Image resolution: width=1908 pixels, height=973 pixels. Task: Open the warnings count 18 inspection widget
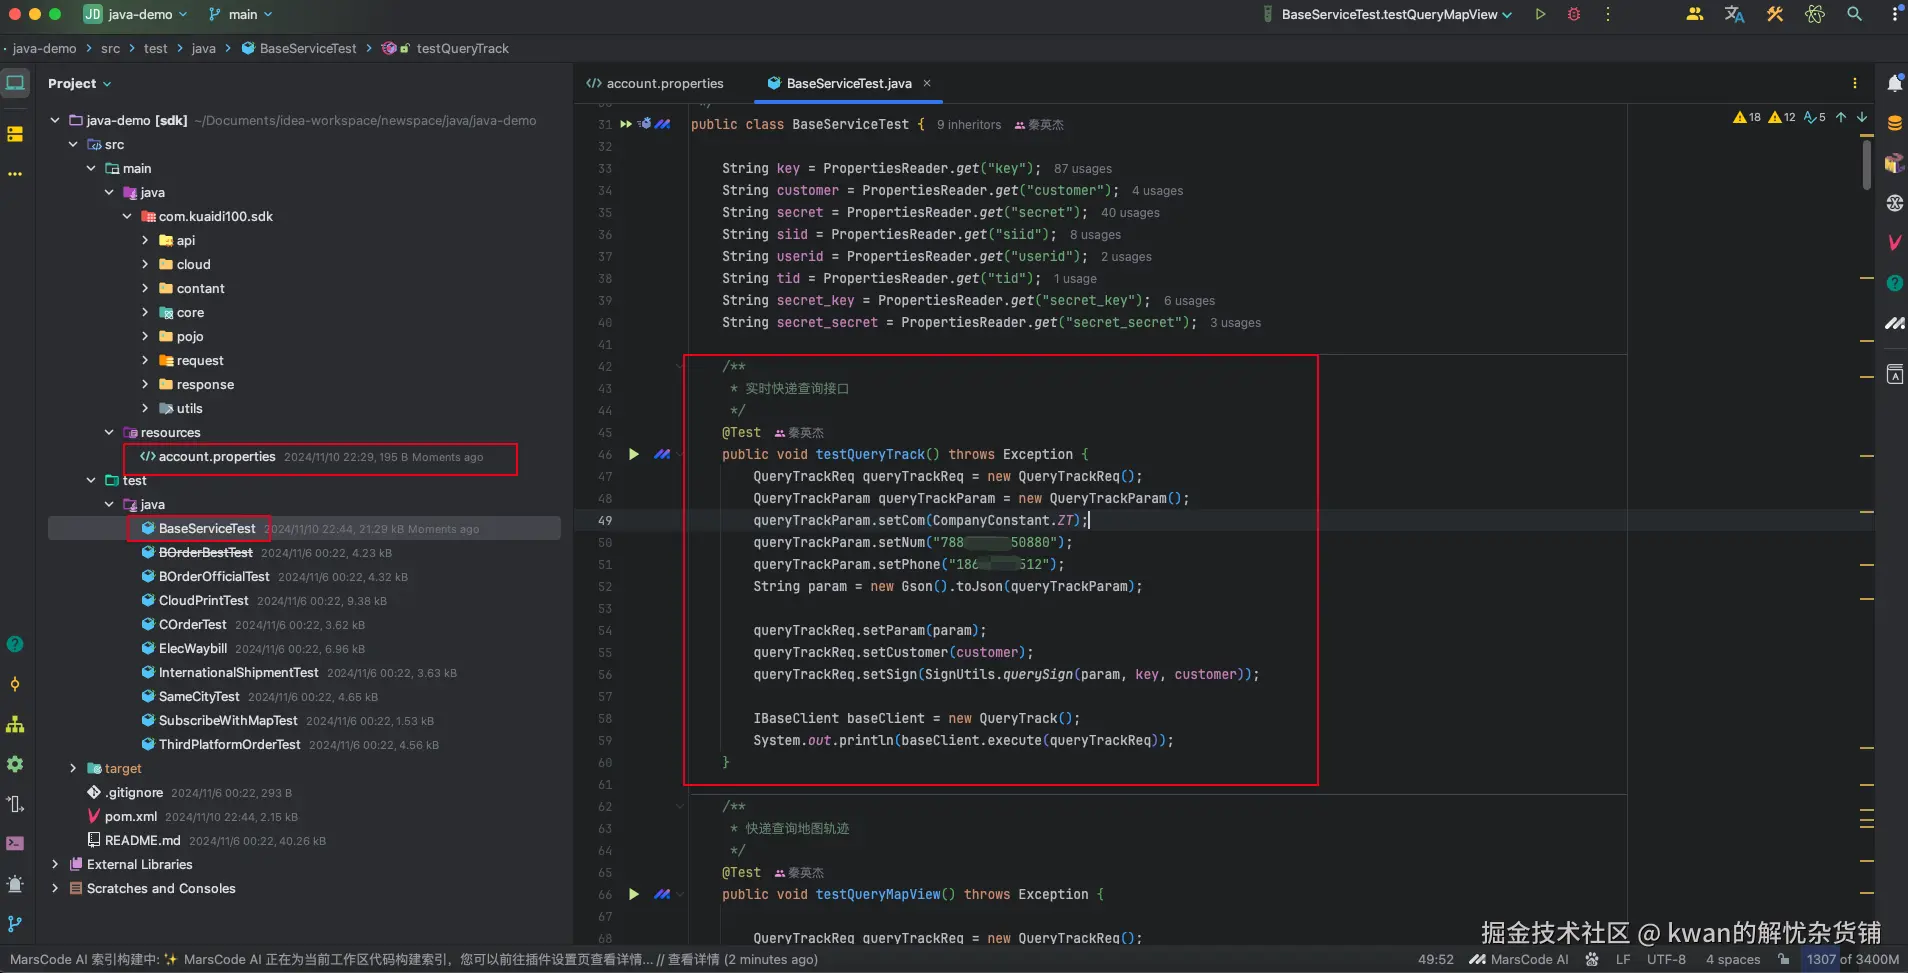point(1747,117)
